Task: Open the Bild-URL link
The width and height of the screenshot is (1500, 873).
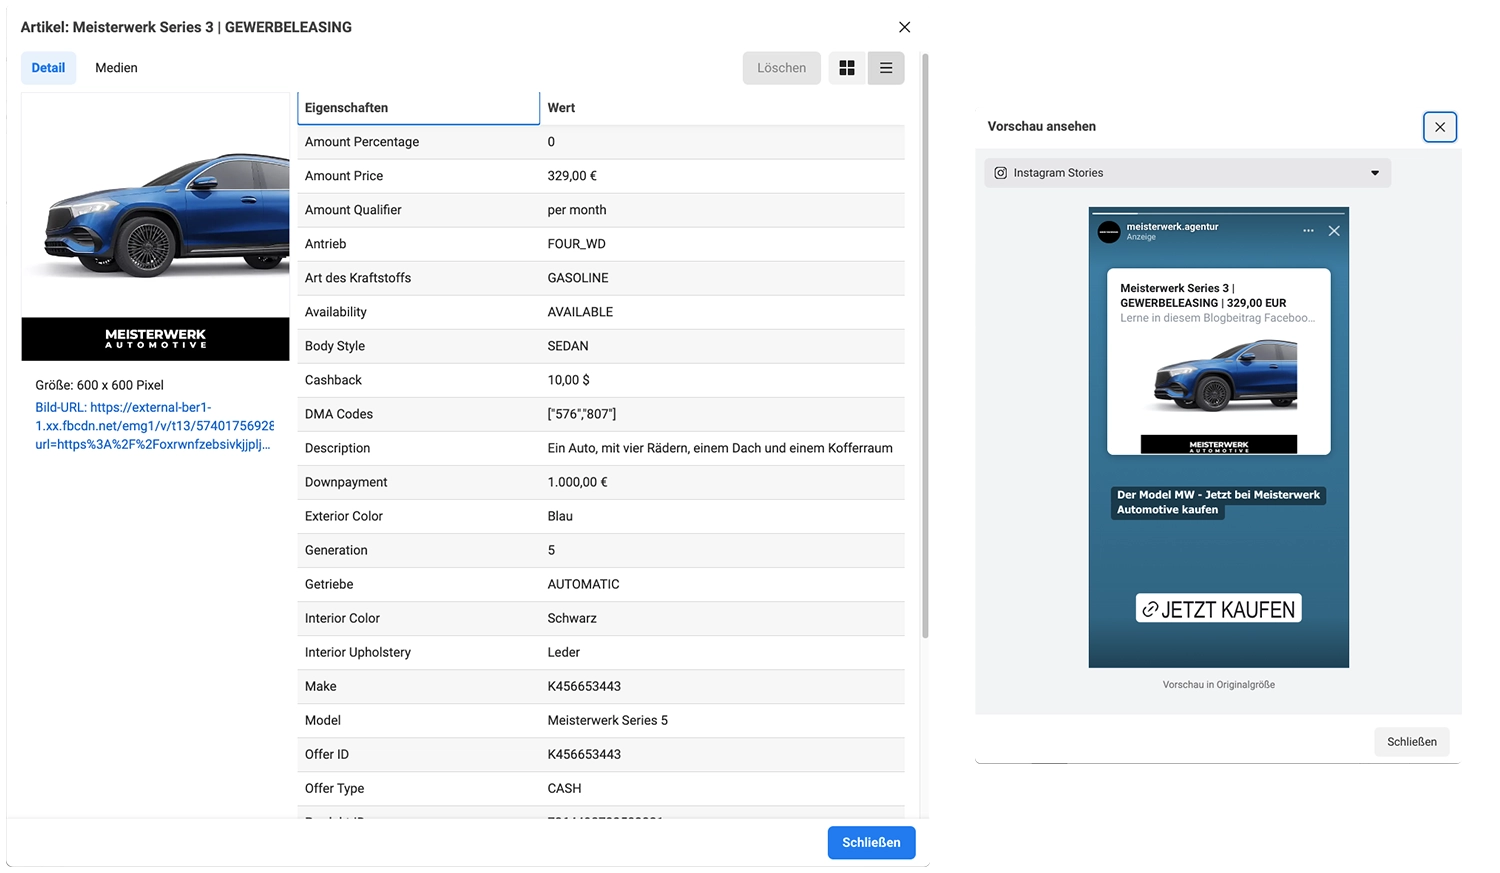Action: (x=155, y=425)
